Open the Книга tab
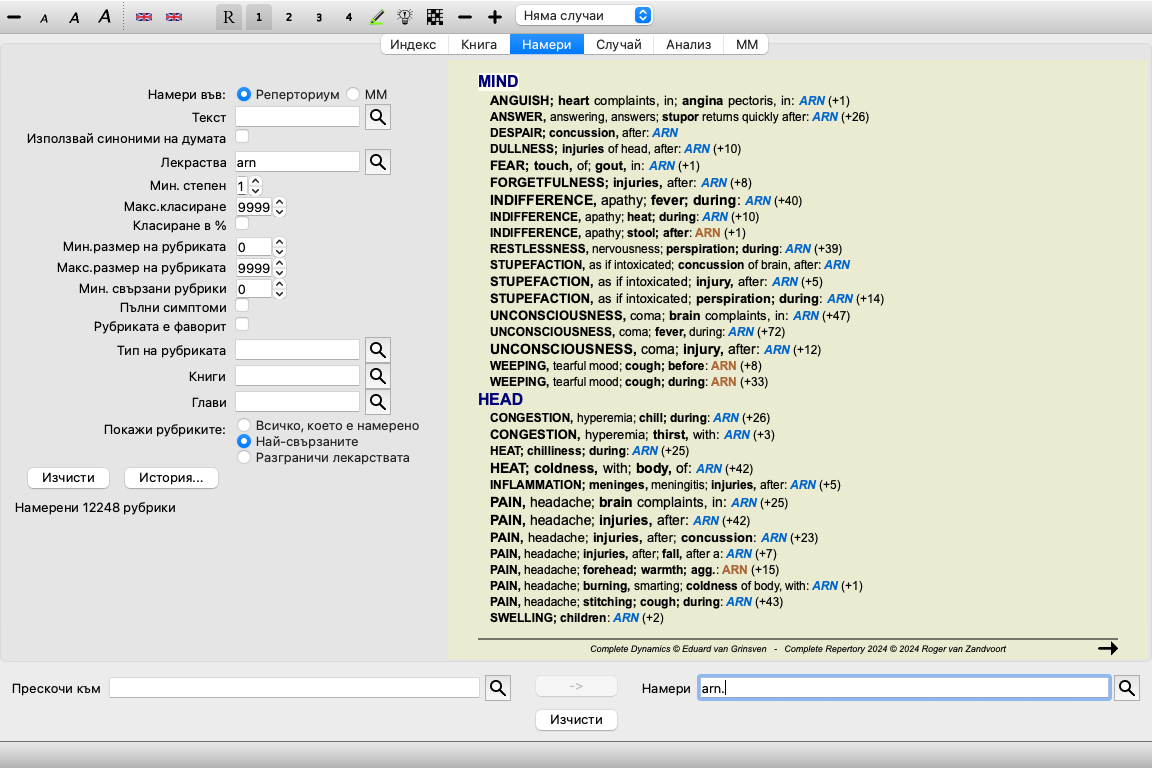The height and width of the screenshot is (768, 1152). (479, 44)
